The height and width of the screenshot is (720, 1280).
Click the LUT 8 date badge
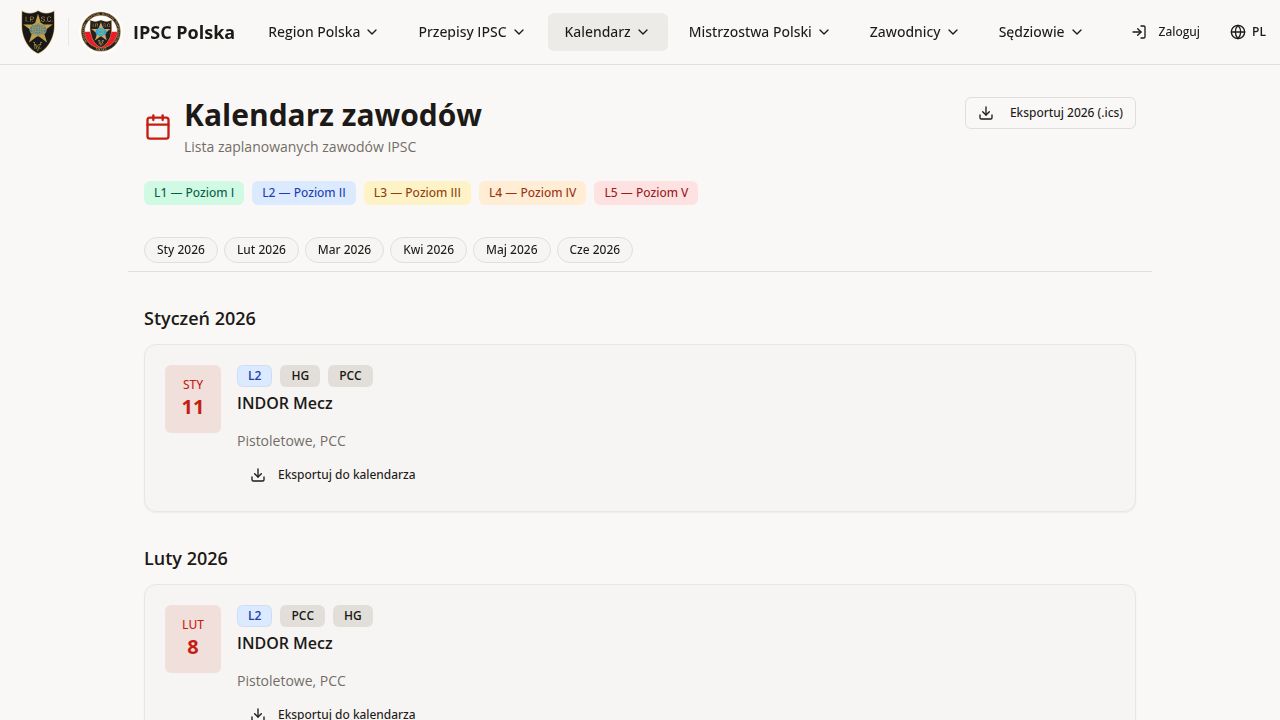click(193, 639)
